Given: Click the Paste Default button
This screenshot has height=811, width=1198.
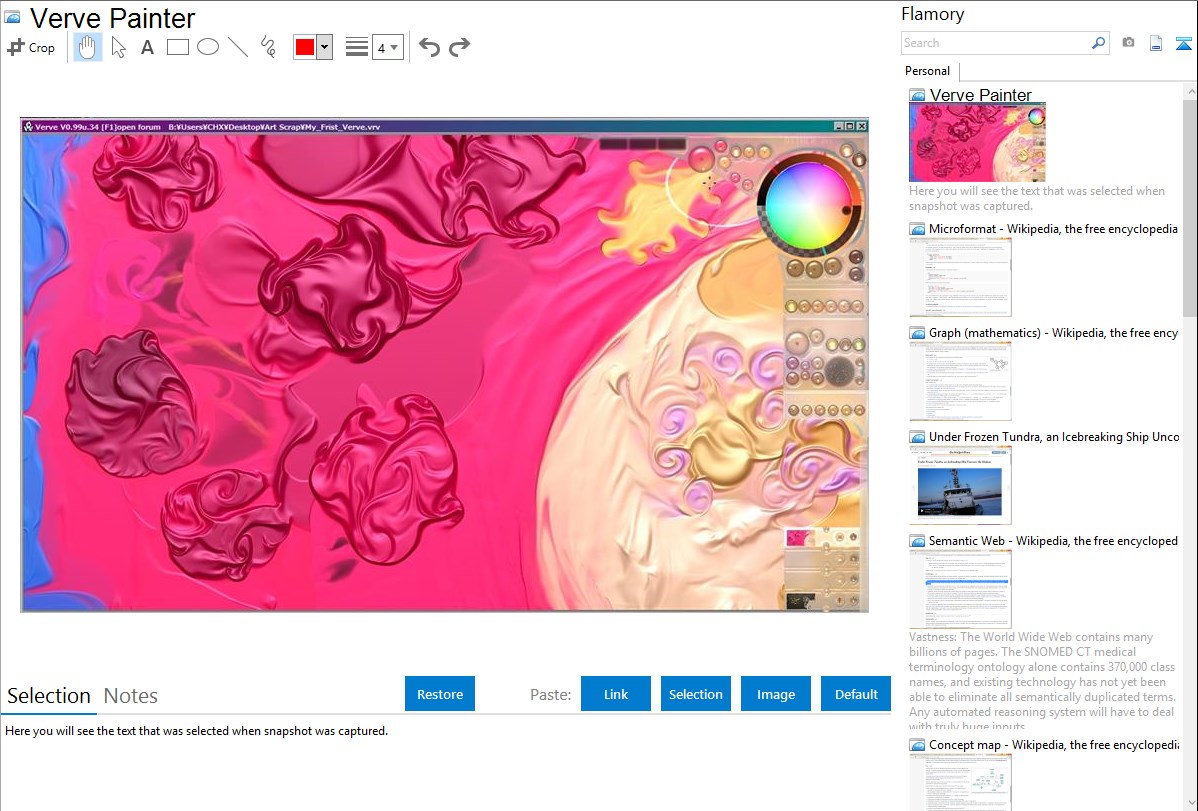Looking at the screenshot, I should click(856, 693).
